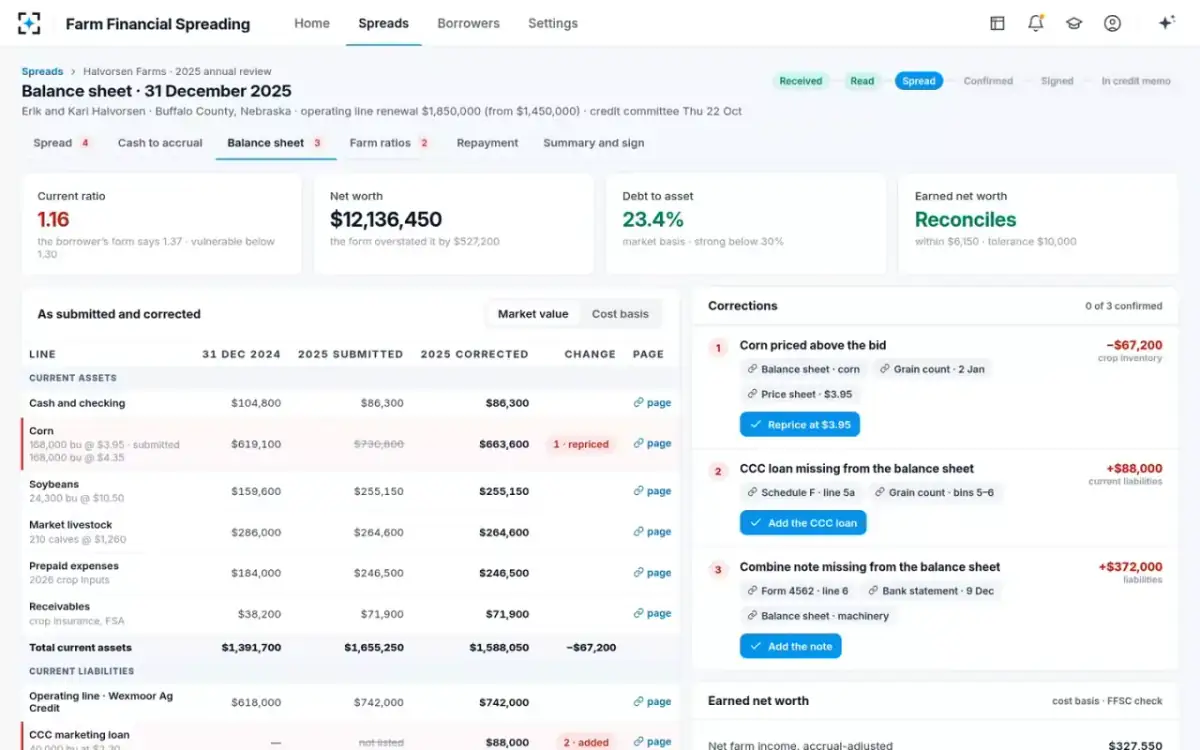The image size is (1200, 750).
Task: Open the graduation cap learning icon
Action: [x=1074, y=23]
